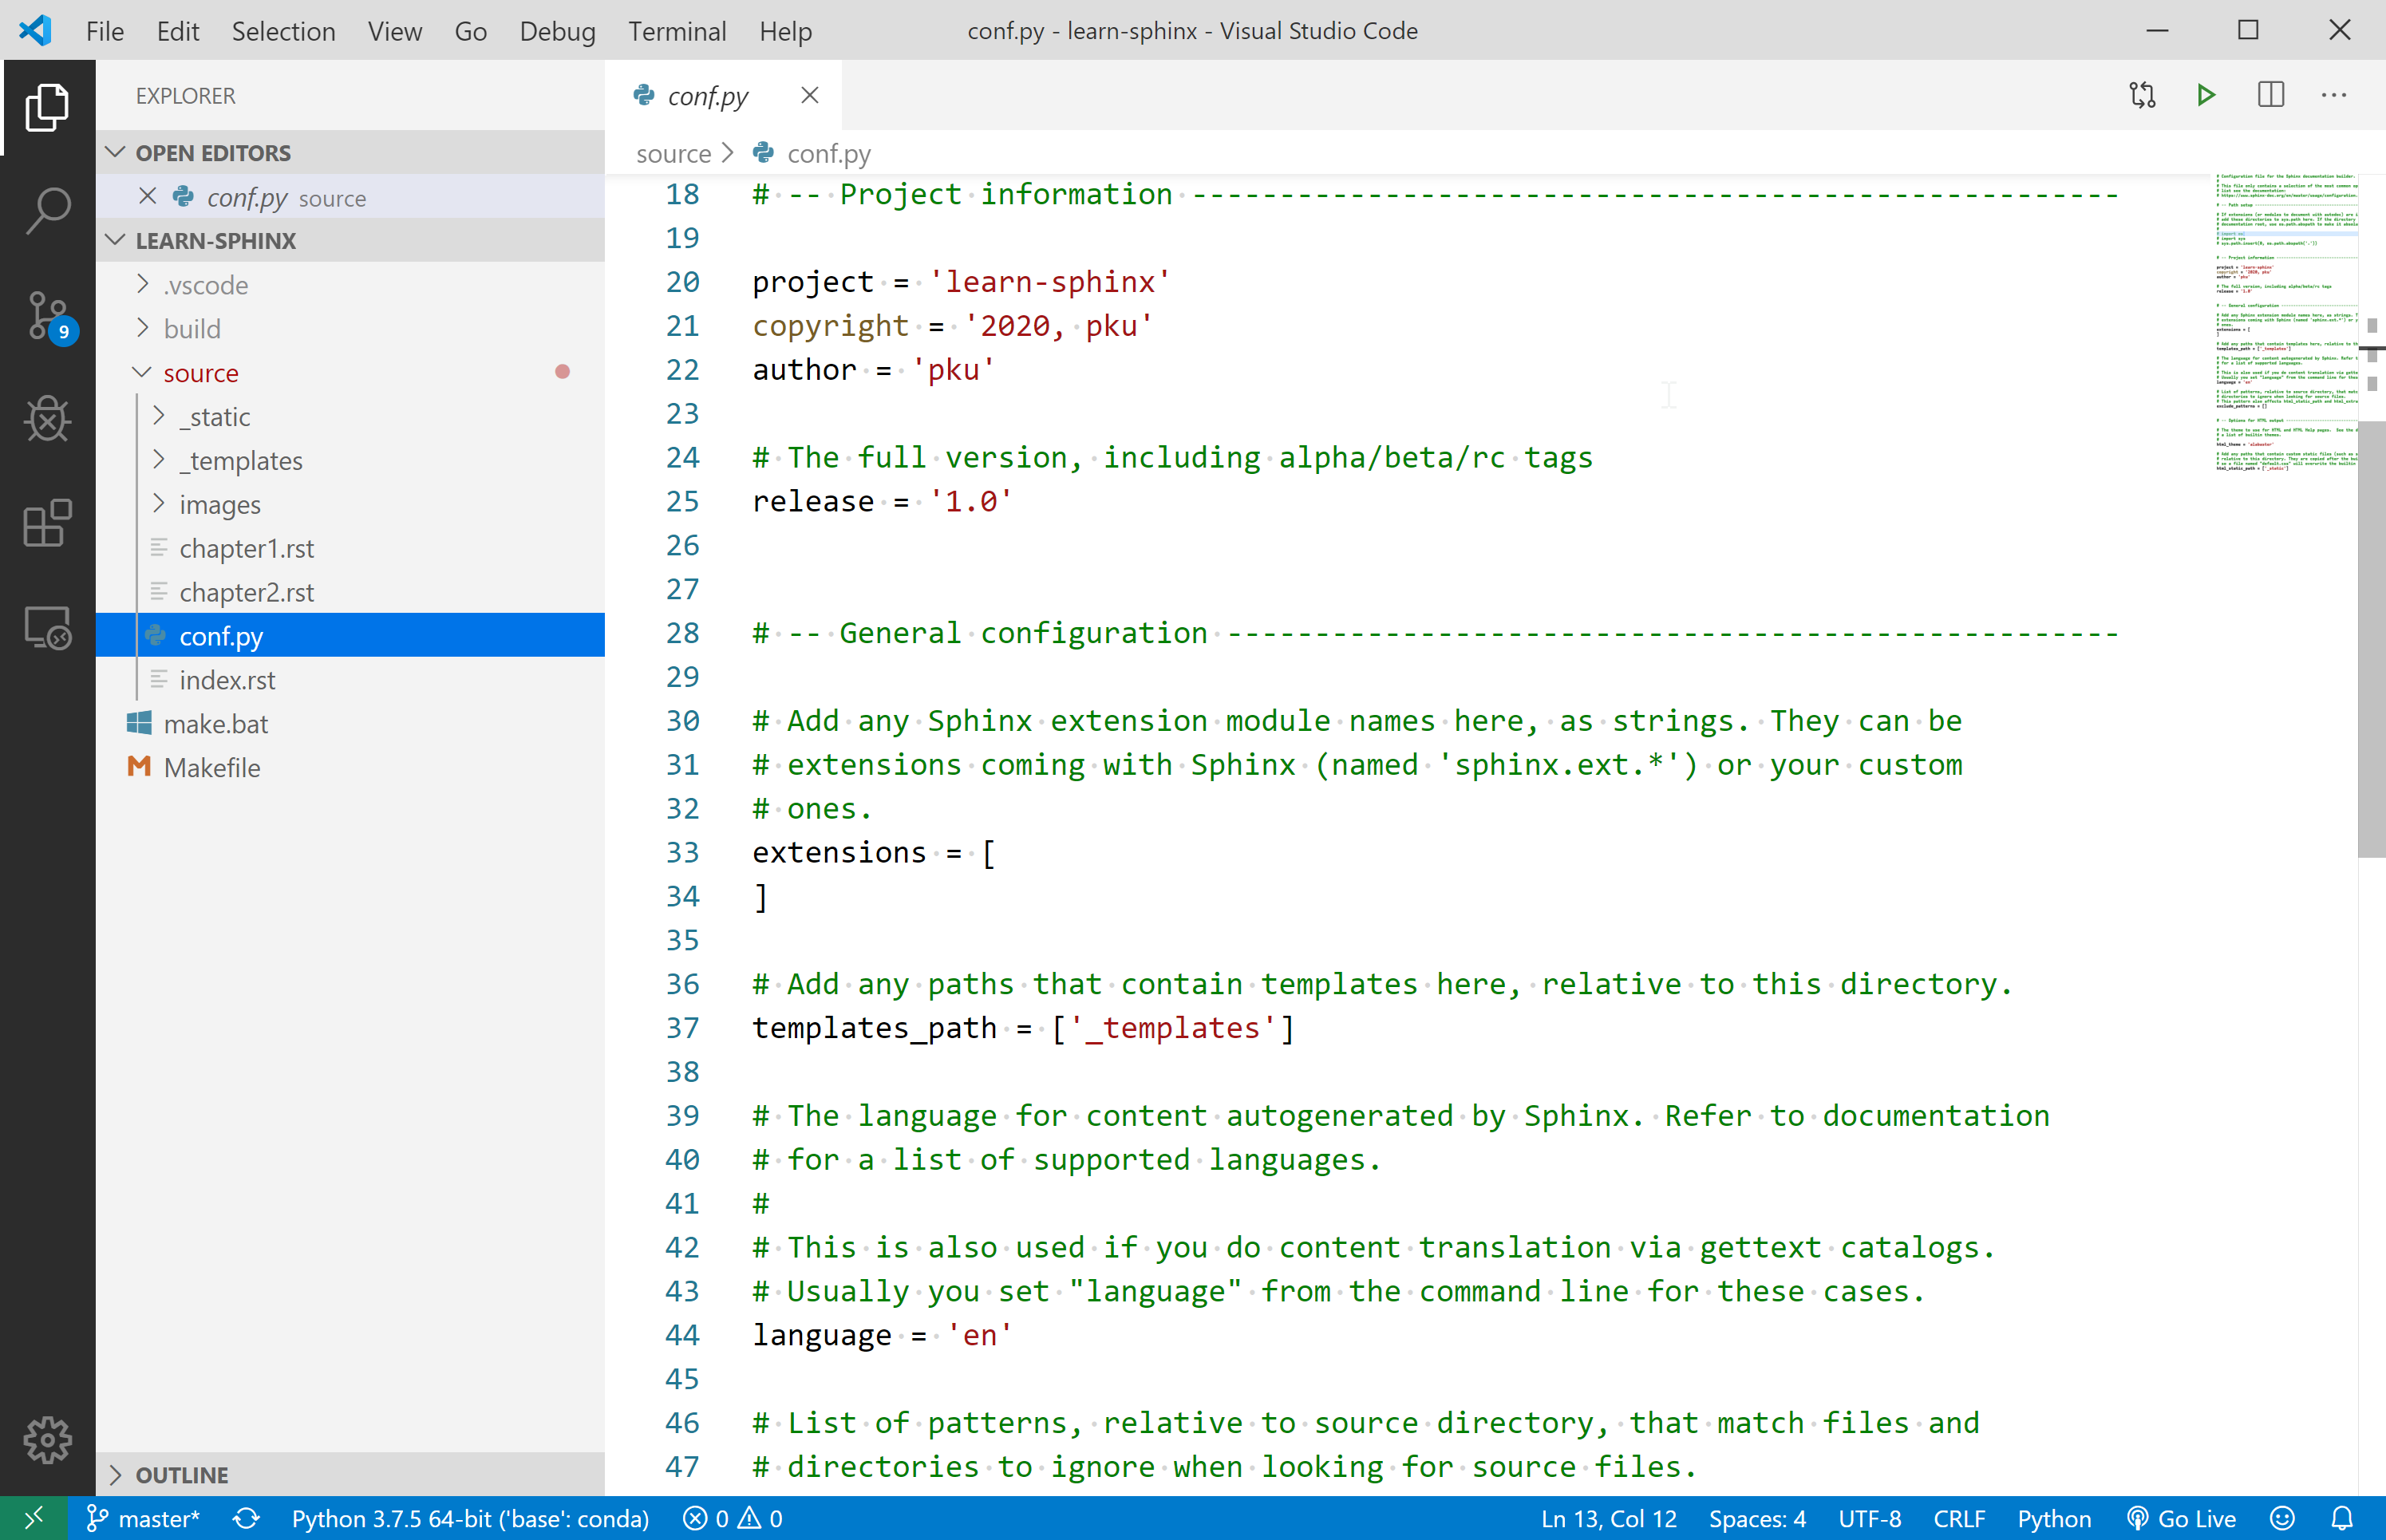Open the Remote Explorer icon

pyautogui.click(x=47, y=628)
